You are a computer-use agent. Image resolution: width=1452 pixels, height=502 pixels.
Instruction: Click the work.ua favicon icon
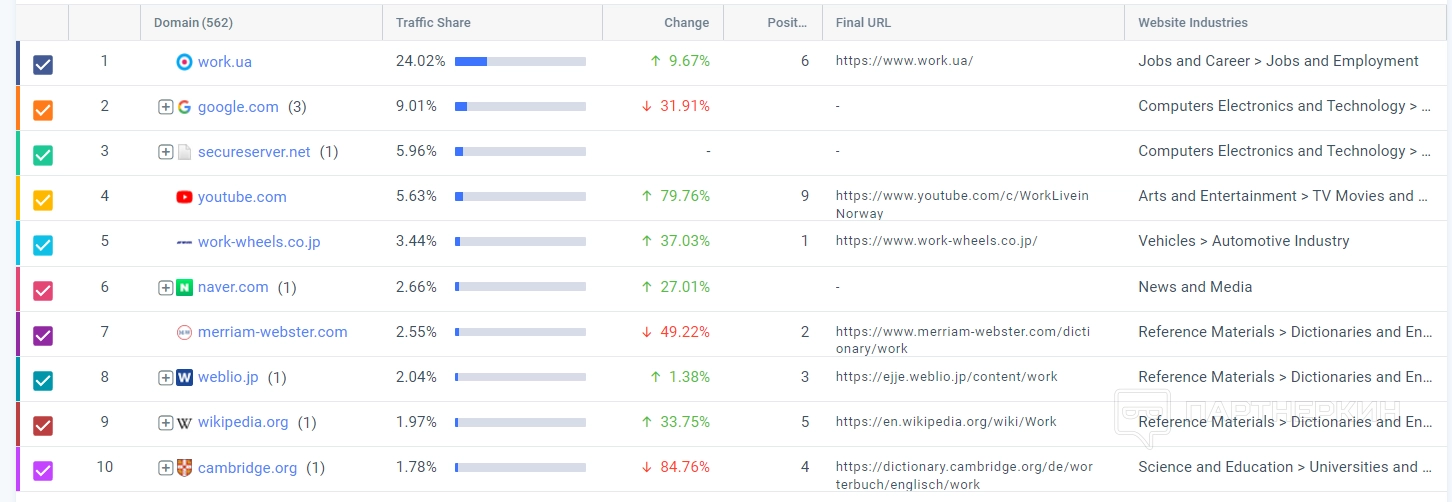184,62
